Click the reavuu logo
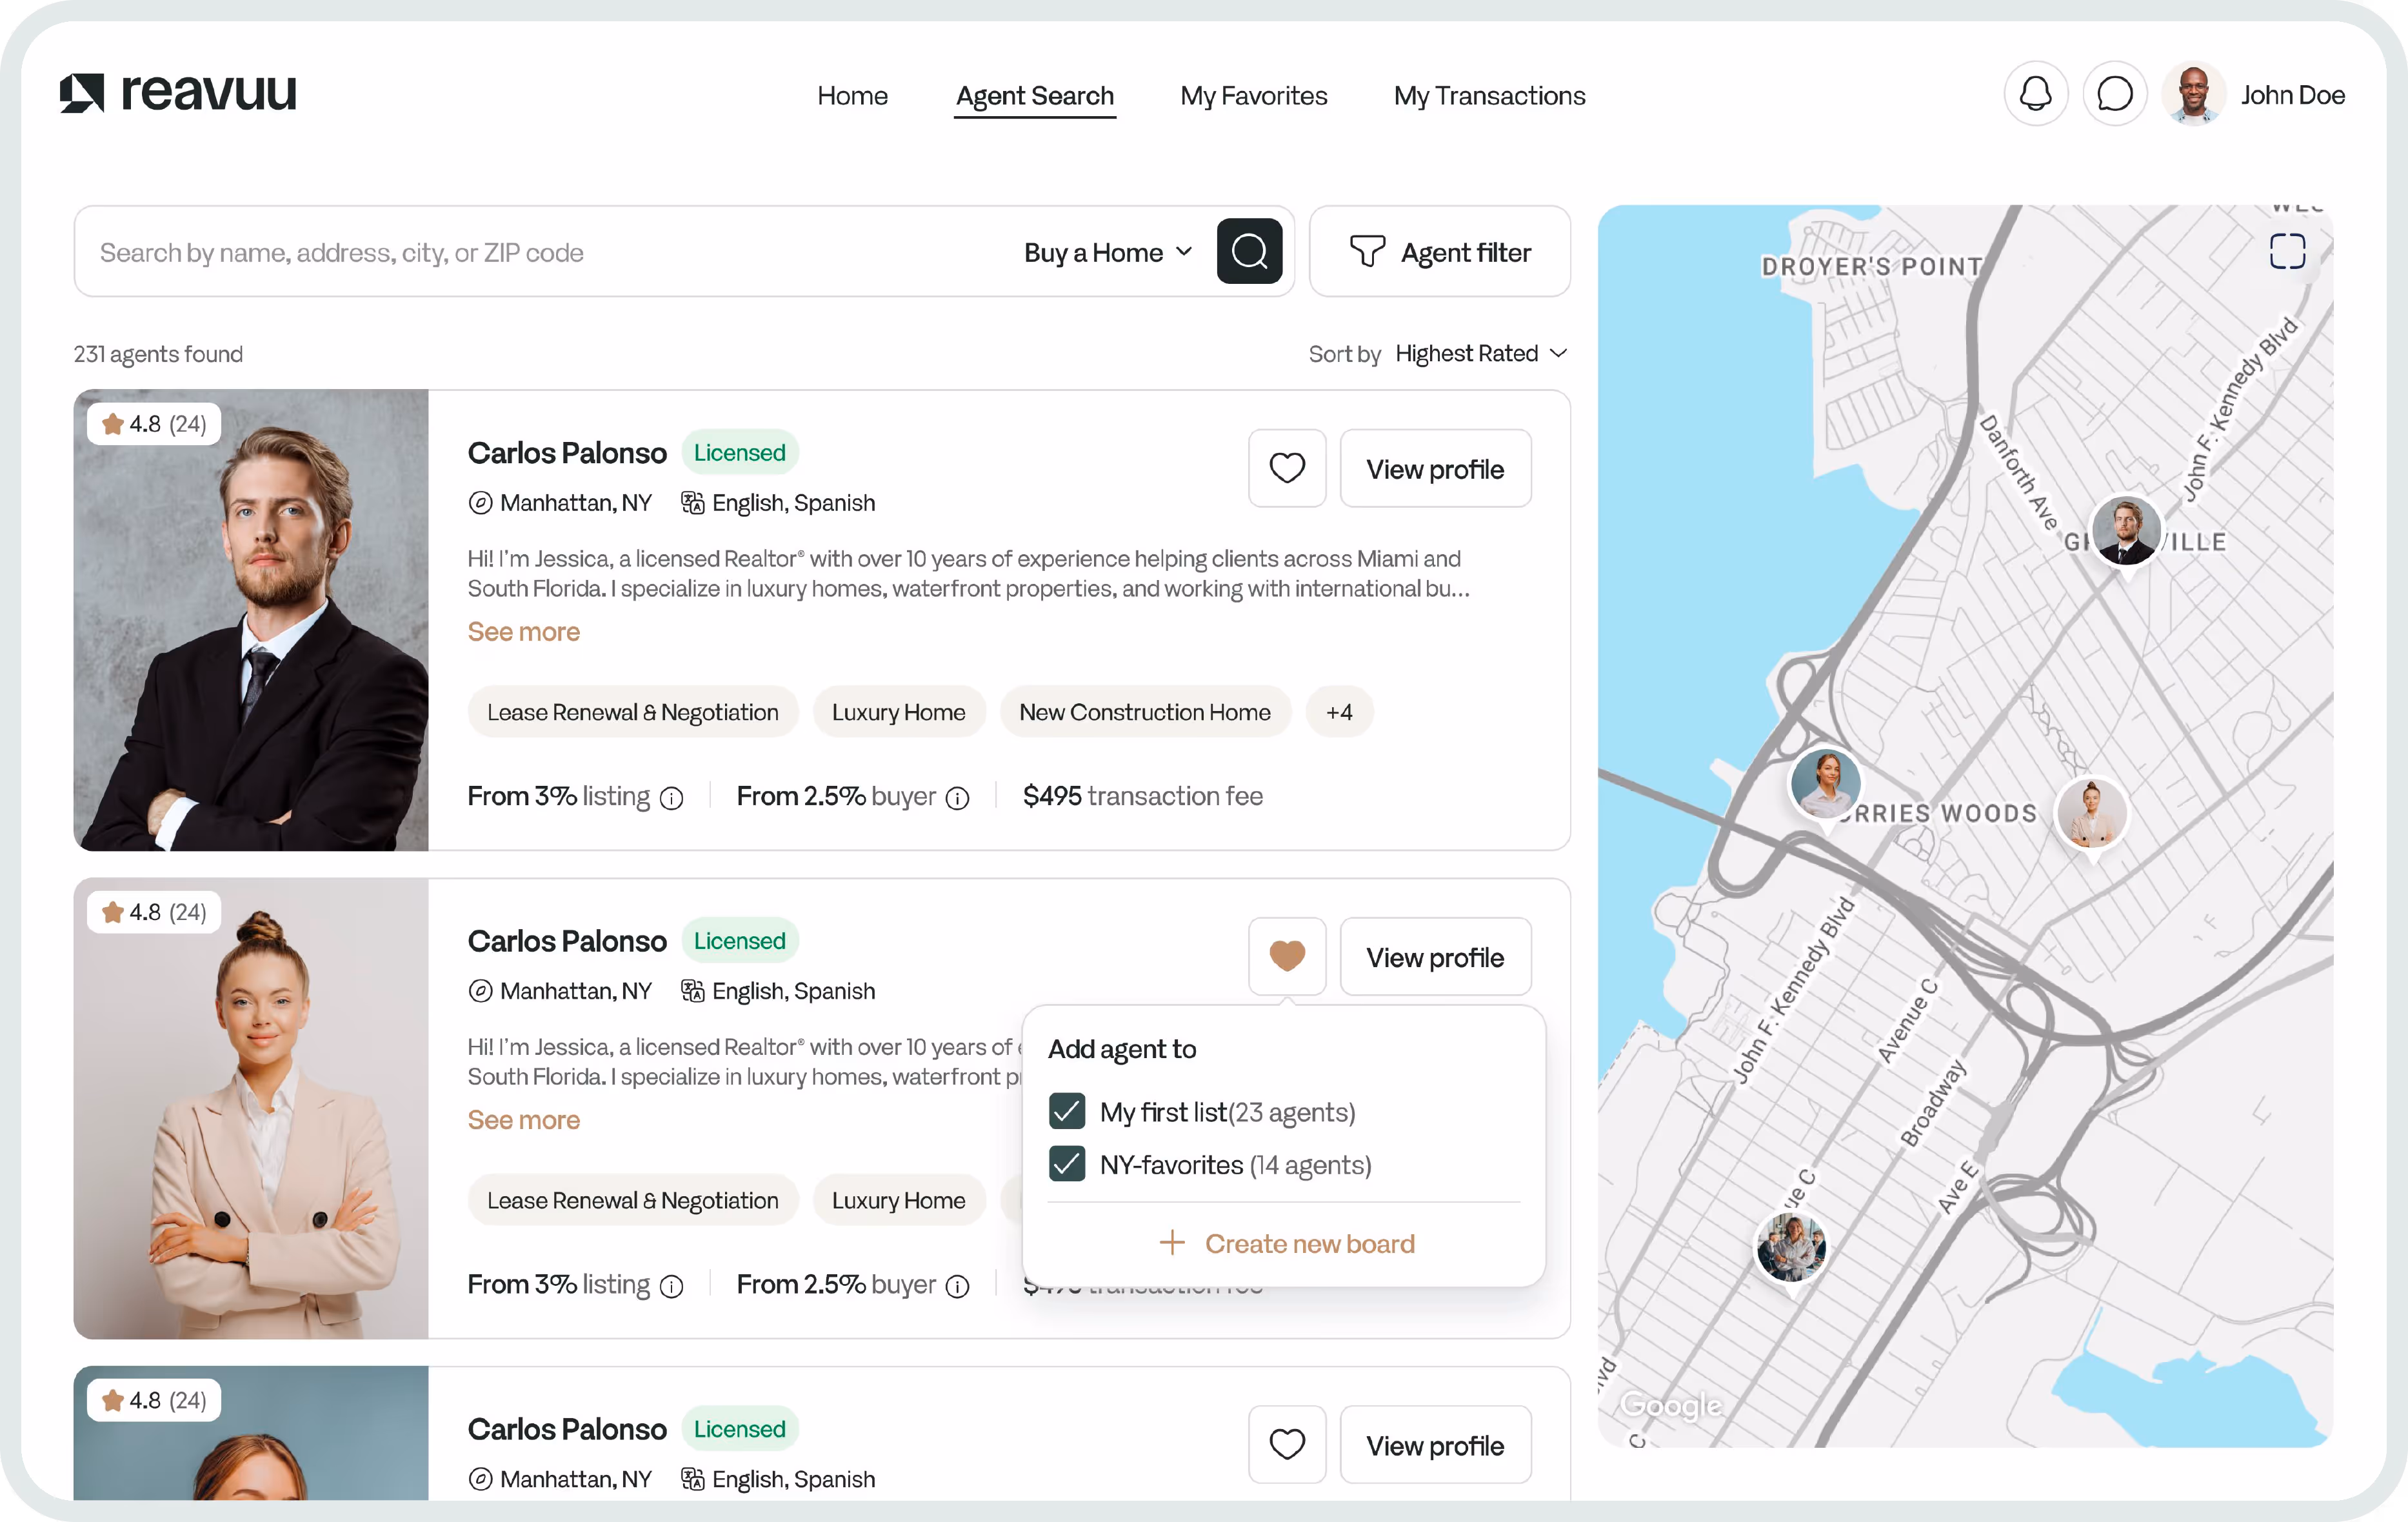This screenshot has height=1522, width=2408. (x=178, y=93)
